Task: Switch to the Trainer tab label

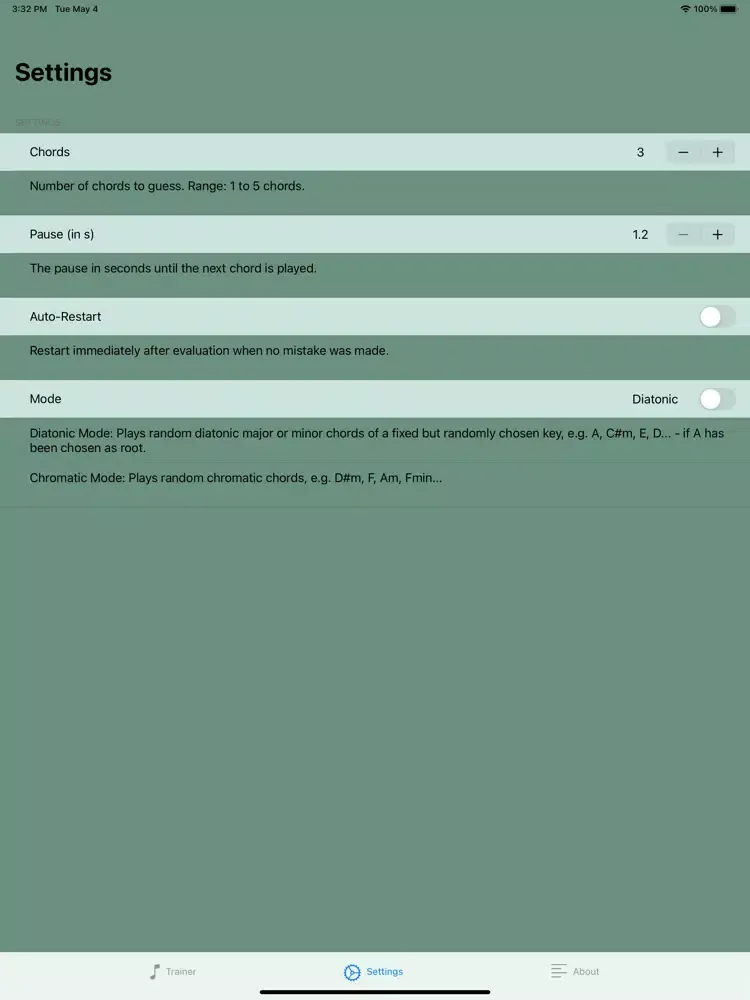Action: 181,972
